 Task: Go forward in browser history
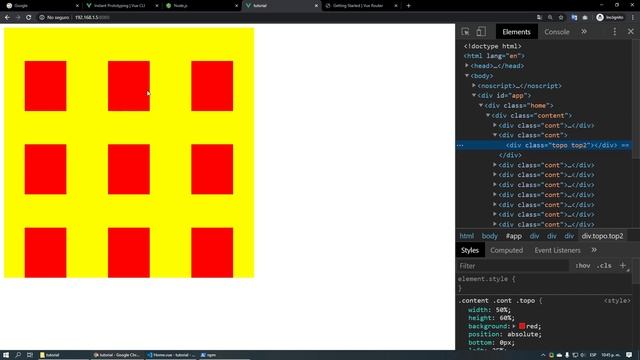point(18,18)
